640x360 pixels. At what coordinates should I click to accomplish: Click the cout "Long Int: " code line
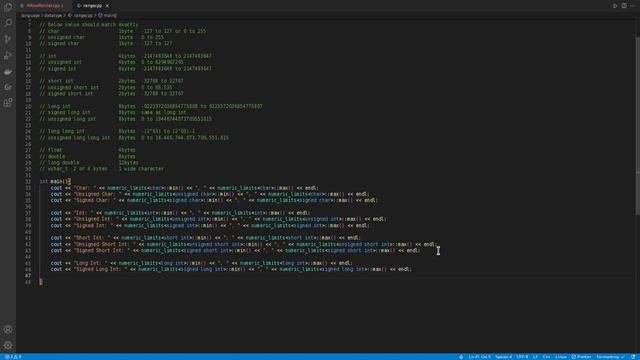point(202,263)
